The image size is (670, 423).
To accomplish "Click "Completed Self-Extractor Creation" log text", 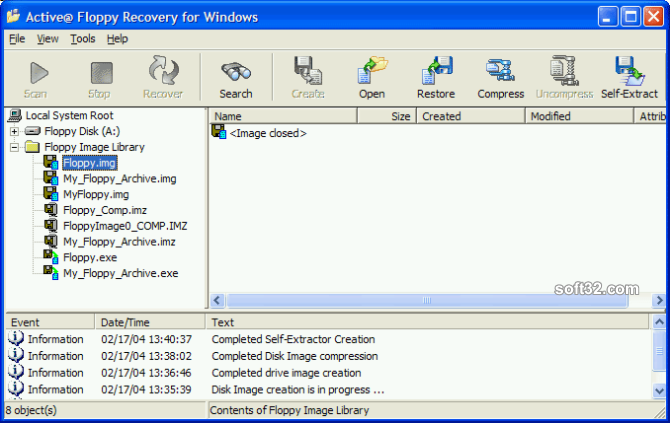I will click(x=293, y=339).
